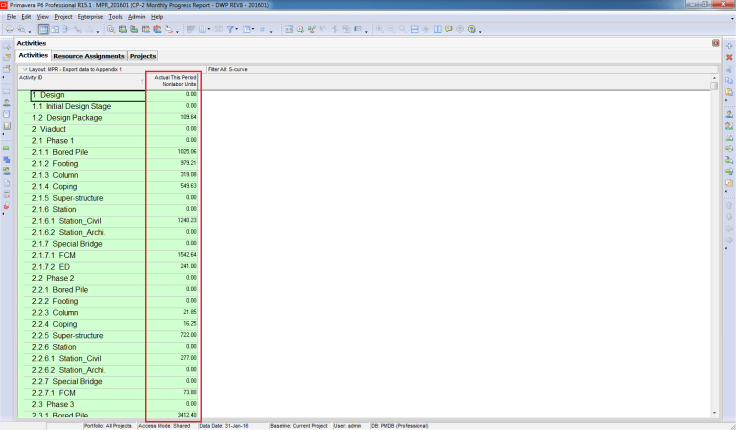This screenshot has height=430, width=736.
Task: Expand the toolbar overflow arrow at far right
Action: (481, 30)
